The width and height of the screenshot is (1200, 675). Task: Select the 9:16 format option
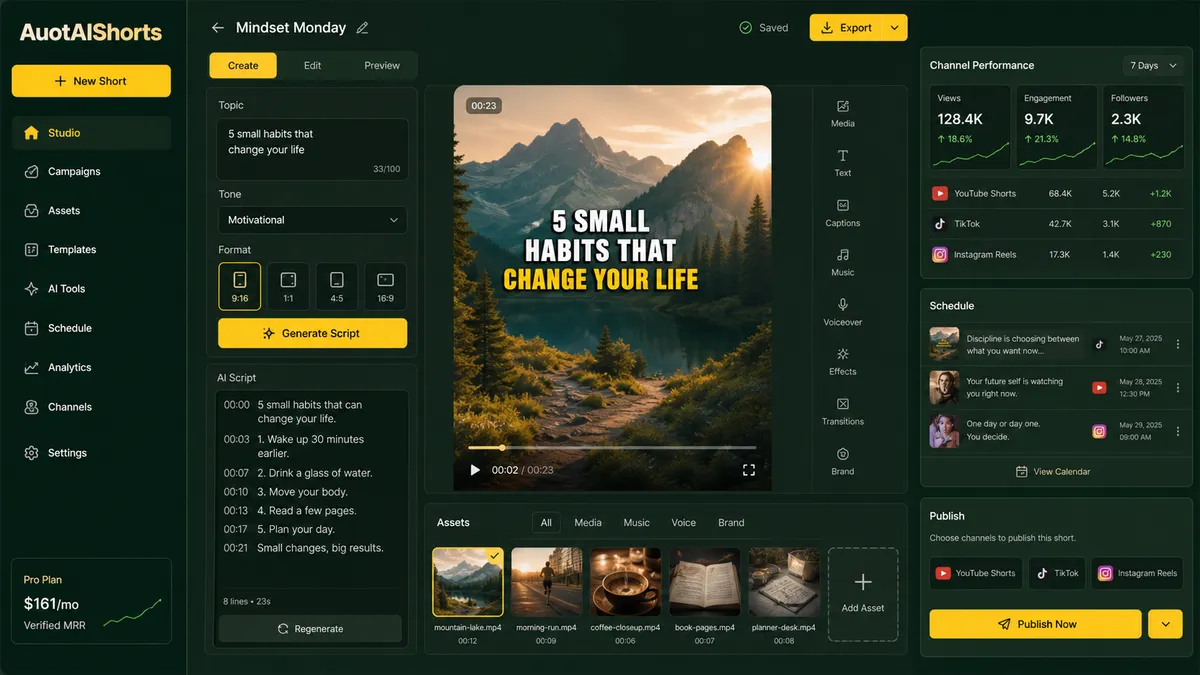click(x=240, y=286)
